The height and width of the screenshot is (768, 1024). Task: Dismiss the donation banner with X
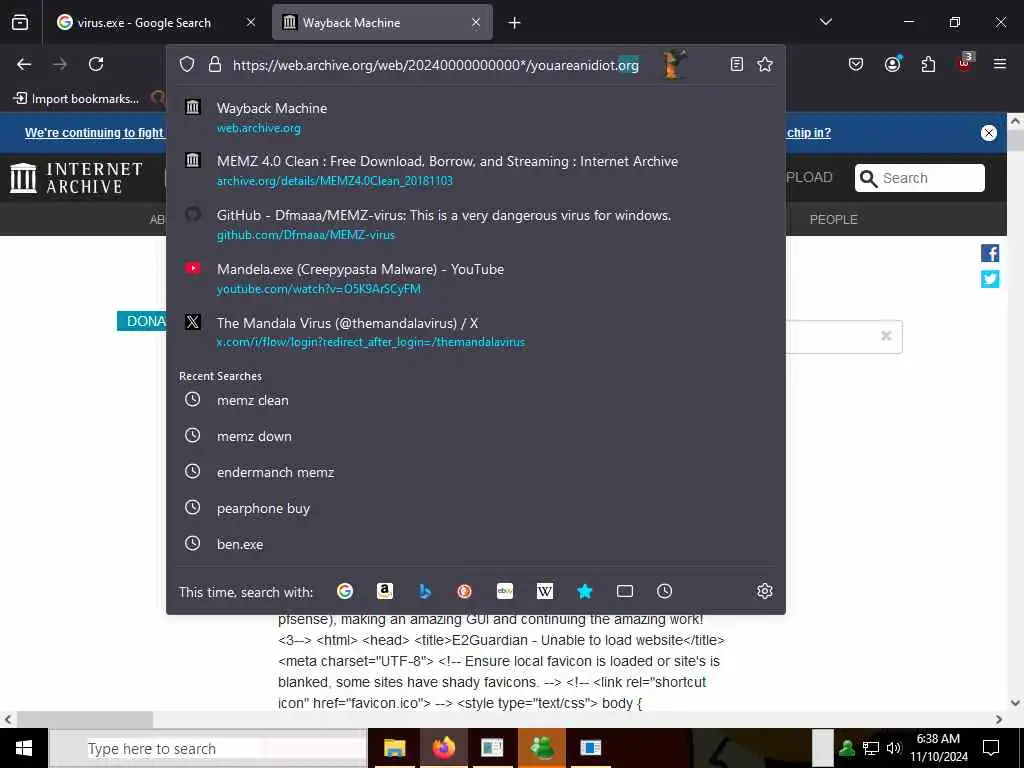989,133
